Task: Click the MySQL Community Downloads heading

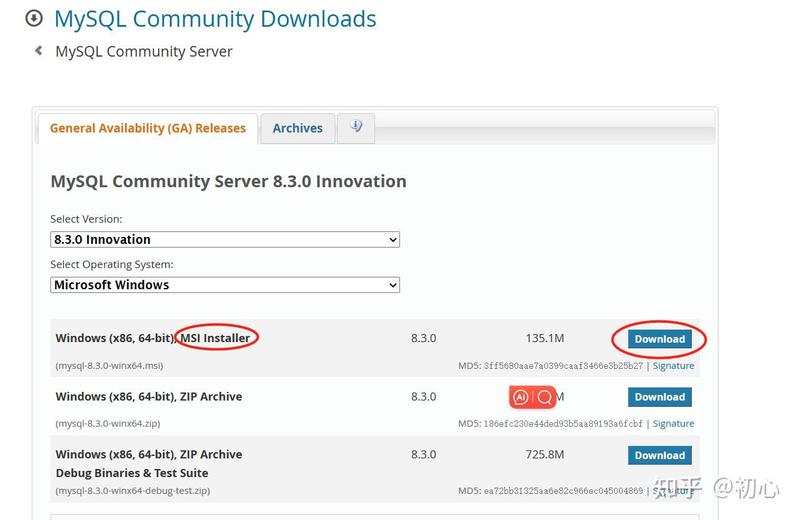Action: click(x=215, y=18)
